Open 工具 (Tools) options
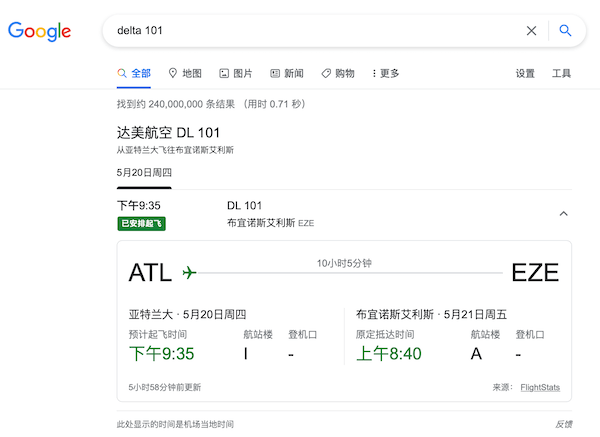This screenshot has width=600, height=437. pyautogui.click(x=562, y=73)
